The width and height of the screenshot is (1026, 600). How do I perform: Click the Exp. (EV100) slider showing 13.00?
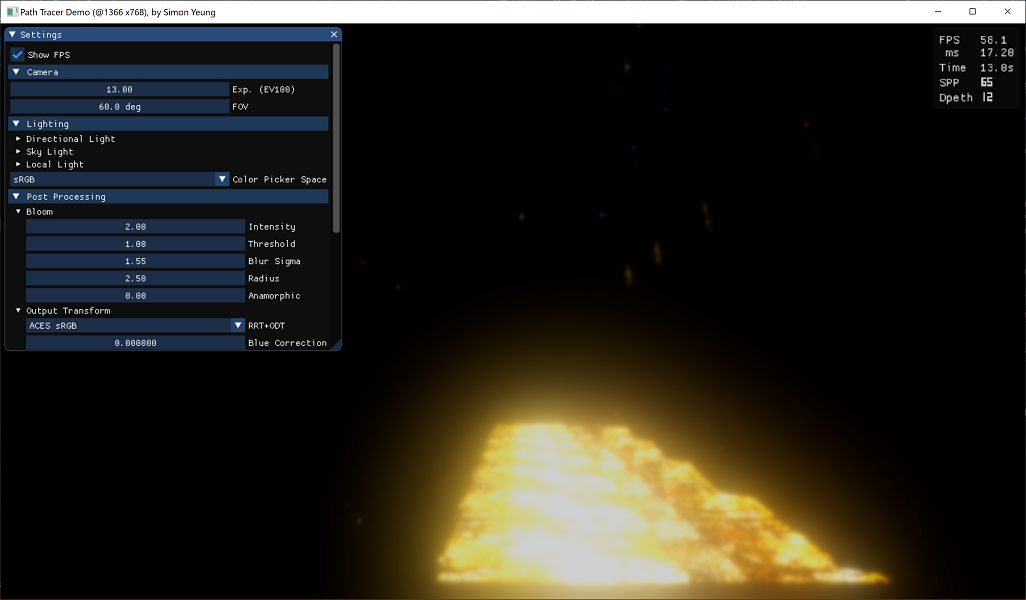(x=119, y=90)
